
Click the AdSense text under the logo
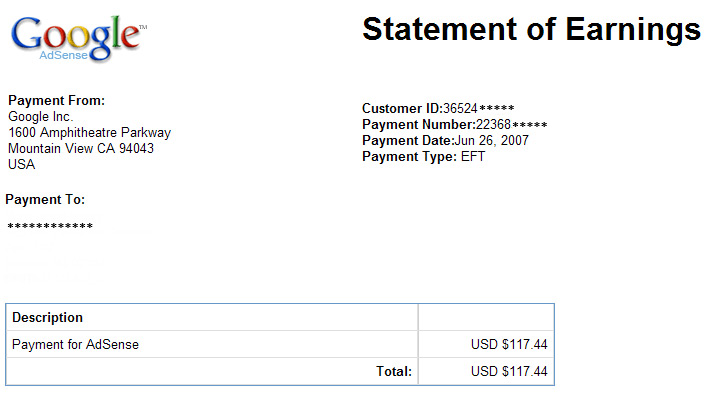63,55
